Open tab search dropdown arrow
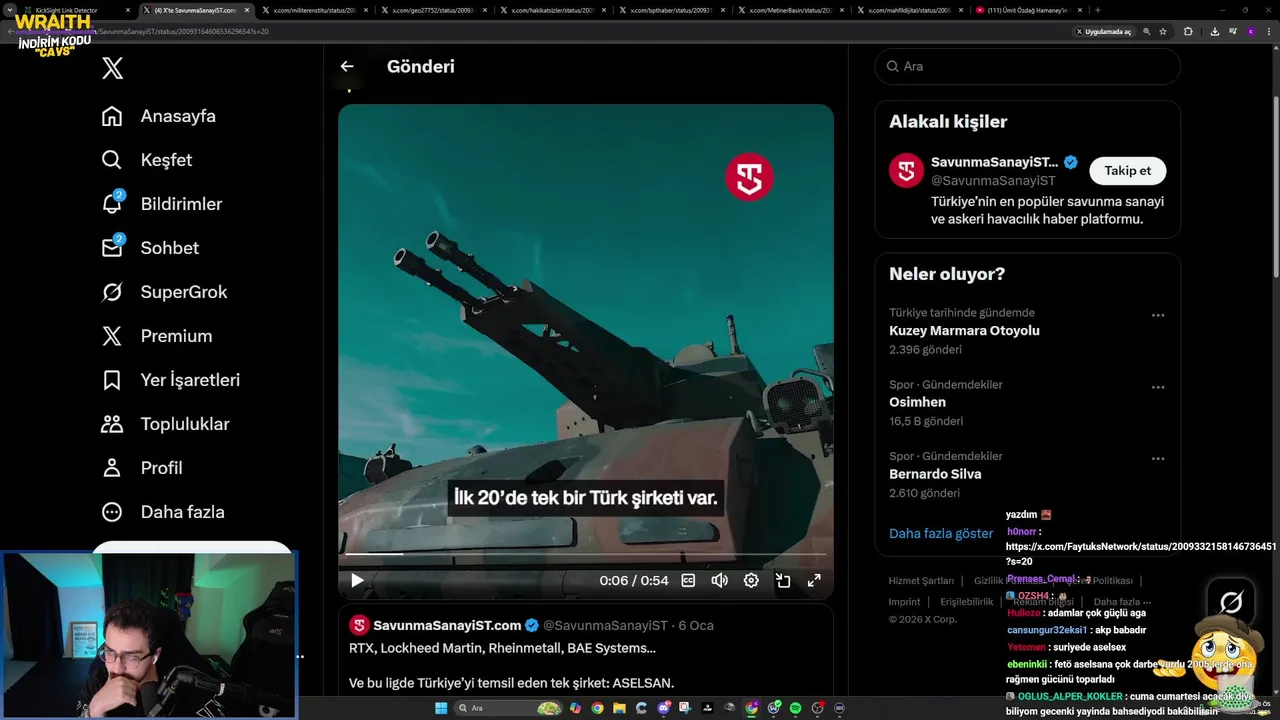The height and width of the screenshot is (720, 1280). (10, 10)
